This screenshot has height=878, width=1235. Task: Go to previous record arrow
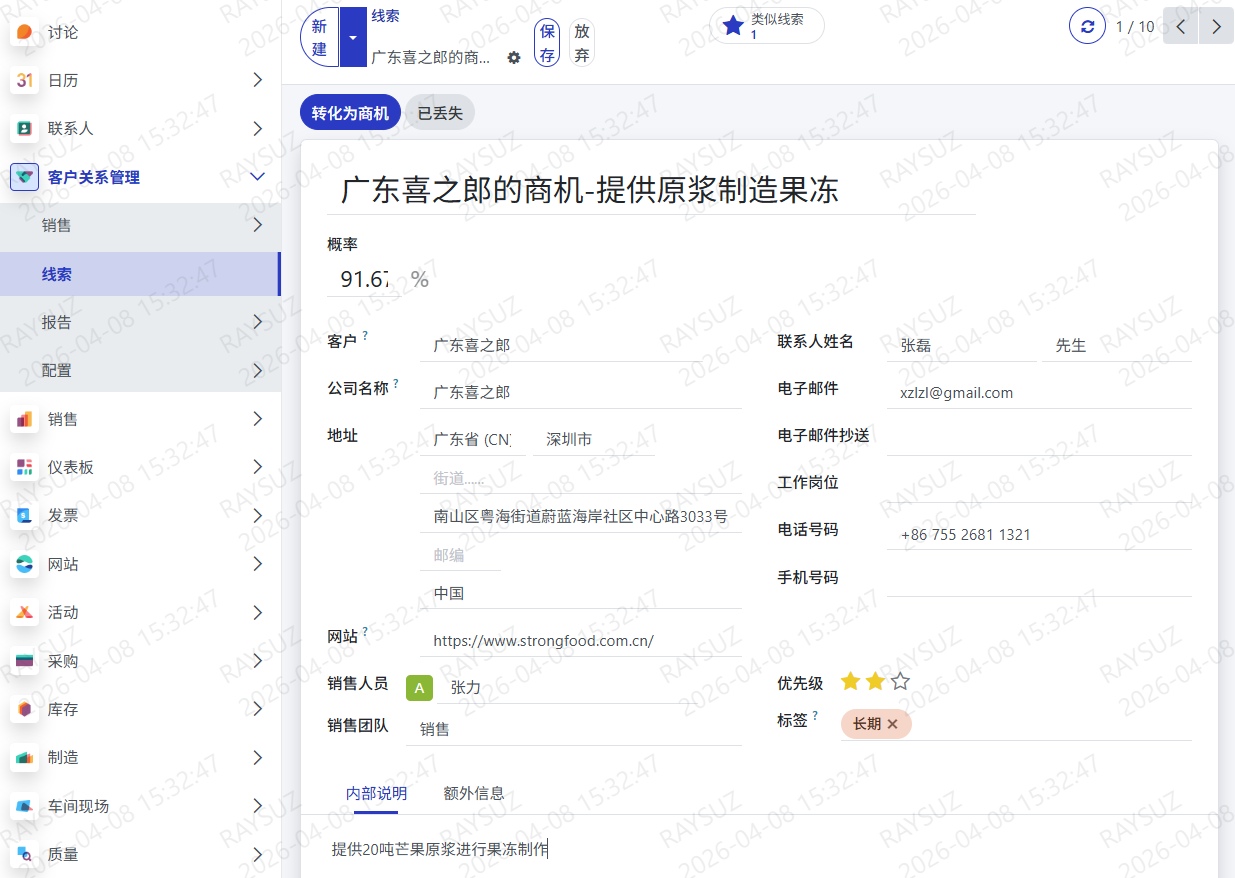1181,26
